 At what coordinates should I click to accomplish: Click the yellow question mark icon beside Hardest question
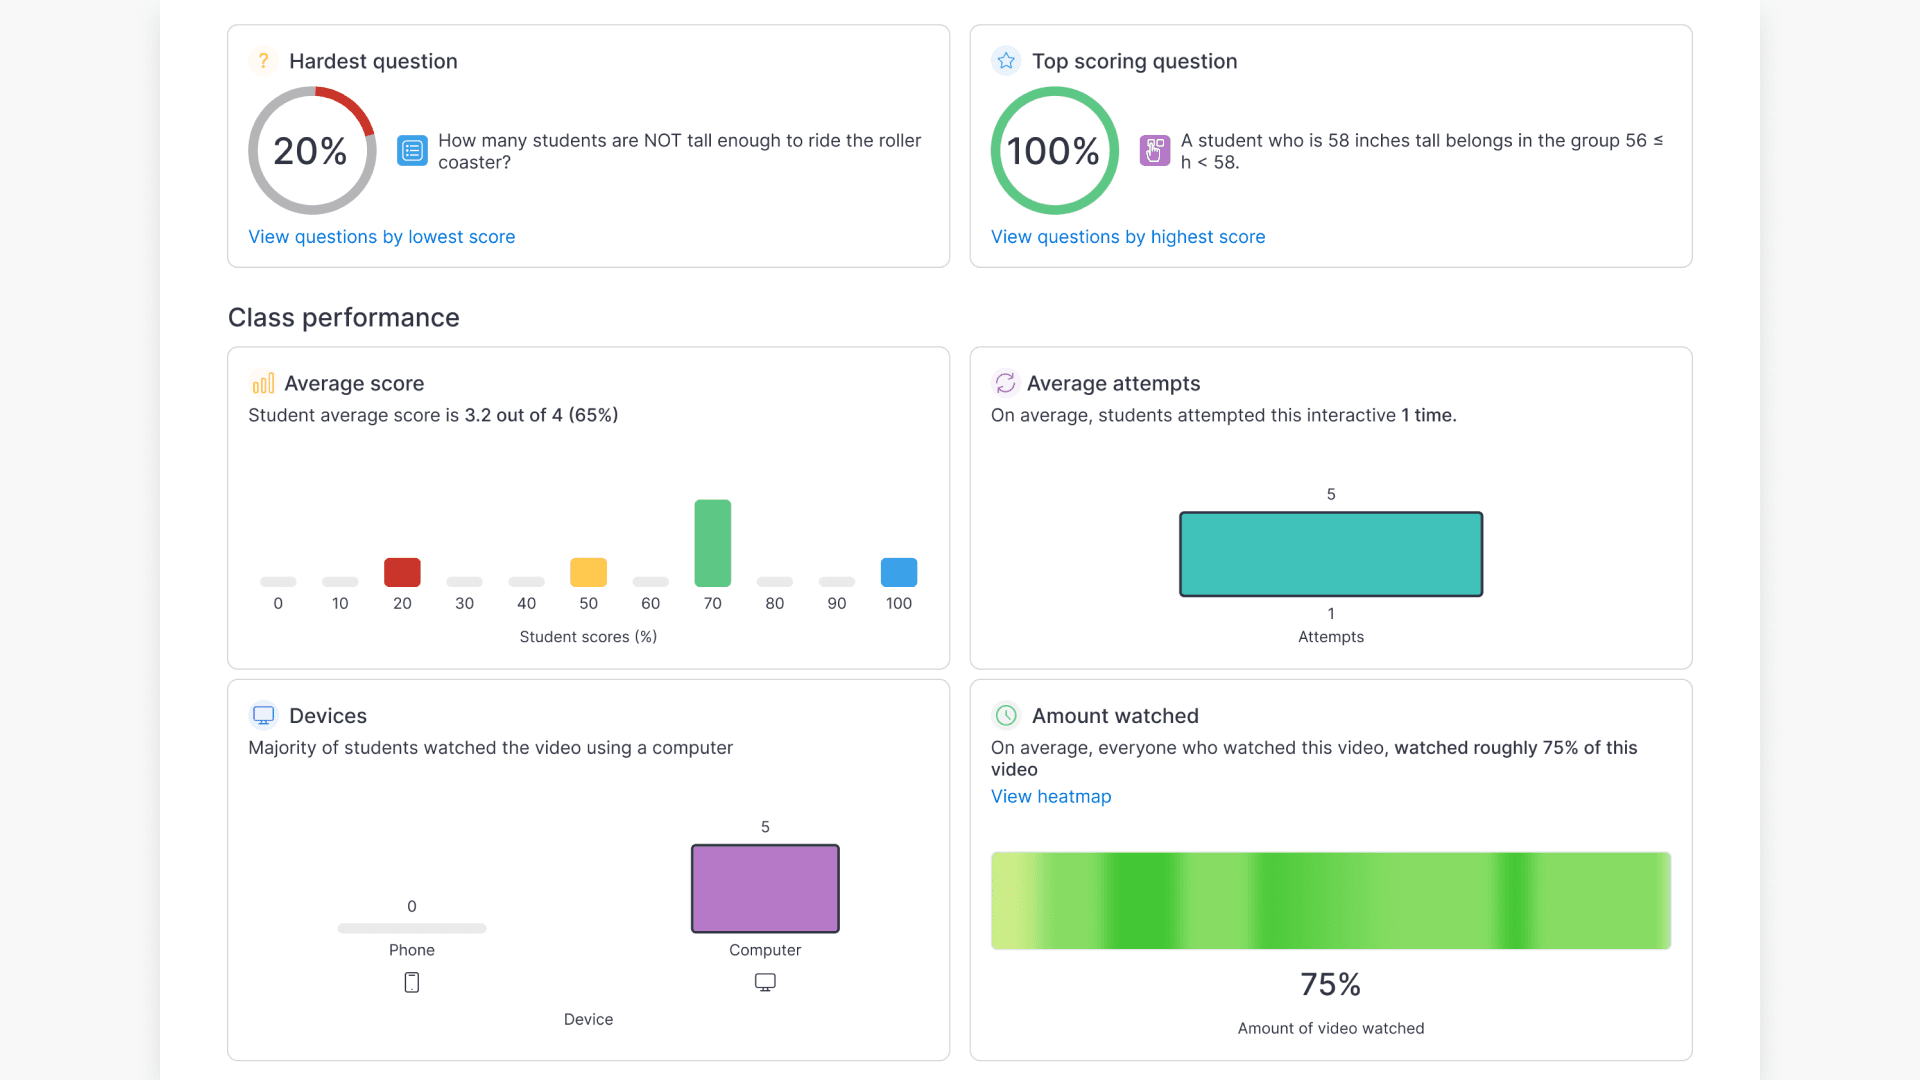pyautogui.click(x=263, y=61)
